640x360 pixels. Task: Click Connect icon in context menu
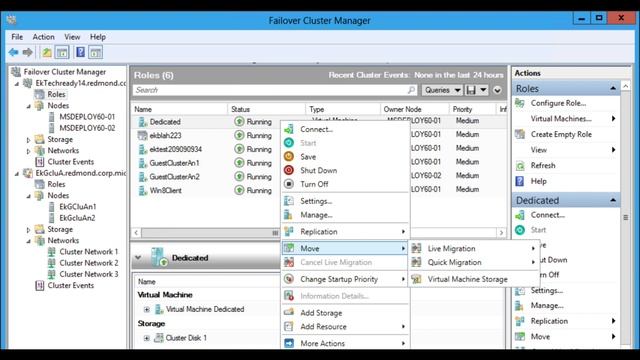click(289, 129)
